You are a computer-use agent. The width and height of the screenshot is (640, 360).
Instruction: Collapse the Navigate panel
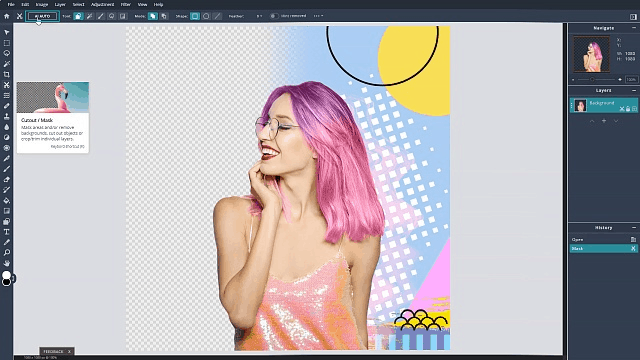click(x=634, y=28)
